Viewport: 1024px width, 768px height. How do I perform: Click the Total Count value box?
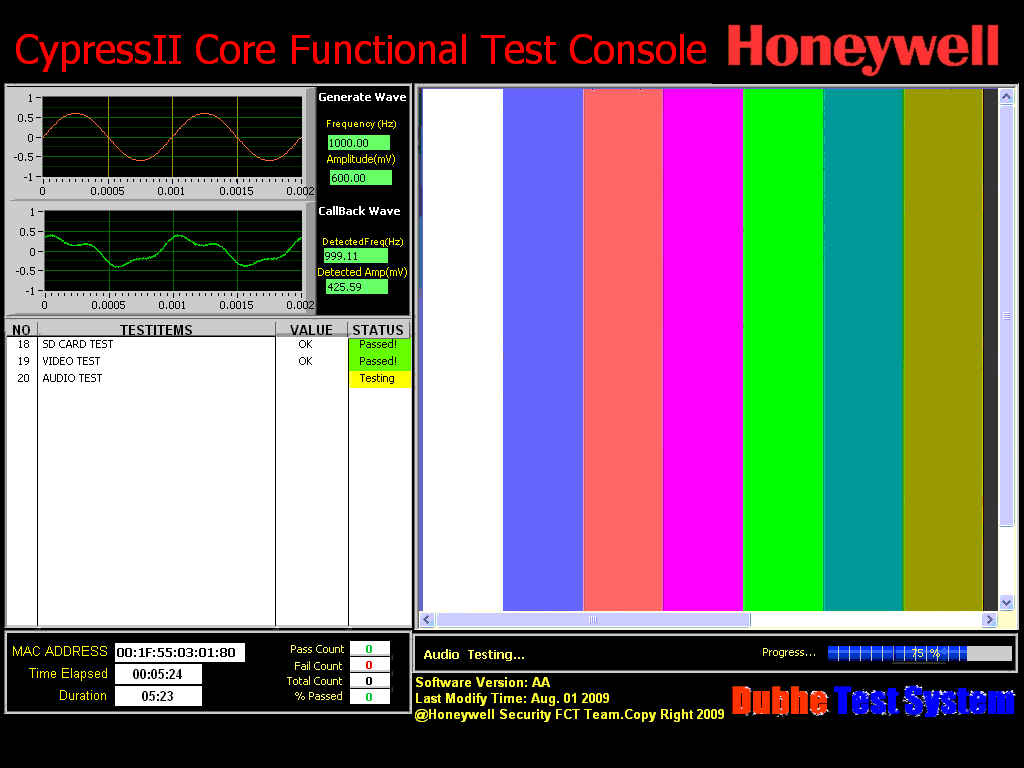[x=370, y=680]
